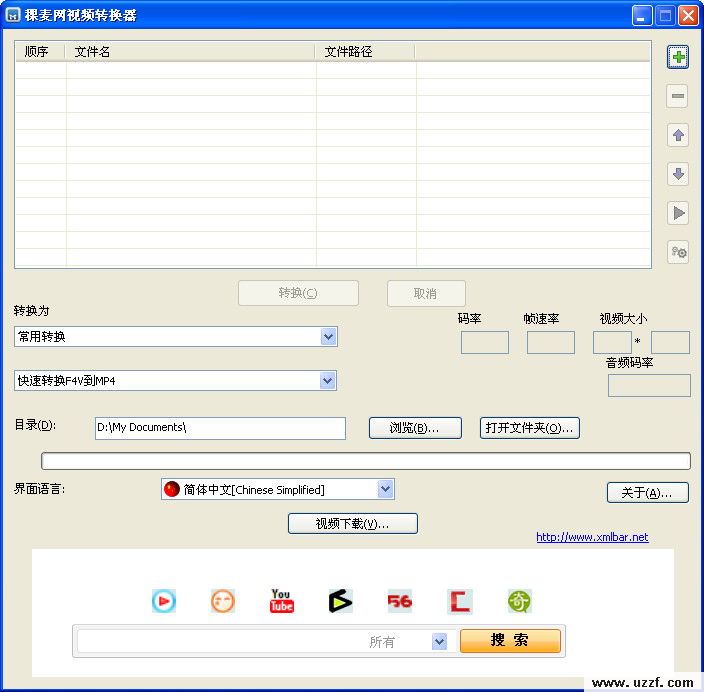The width and height of the screenshot is (704, 692).
Task: Click the orange face video site icon
Action: tap(223, 601)
